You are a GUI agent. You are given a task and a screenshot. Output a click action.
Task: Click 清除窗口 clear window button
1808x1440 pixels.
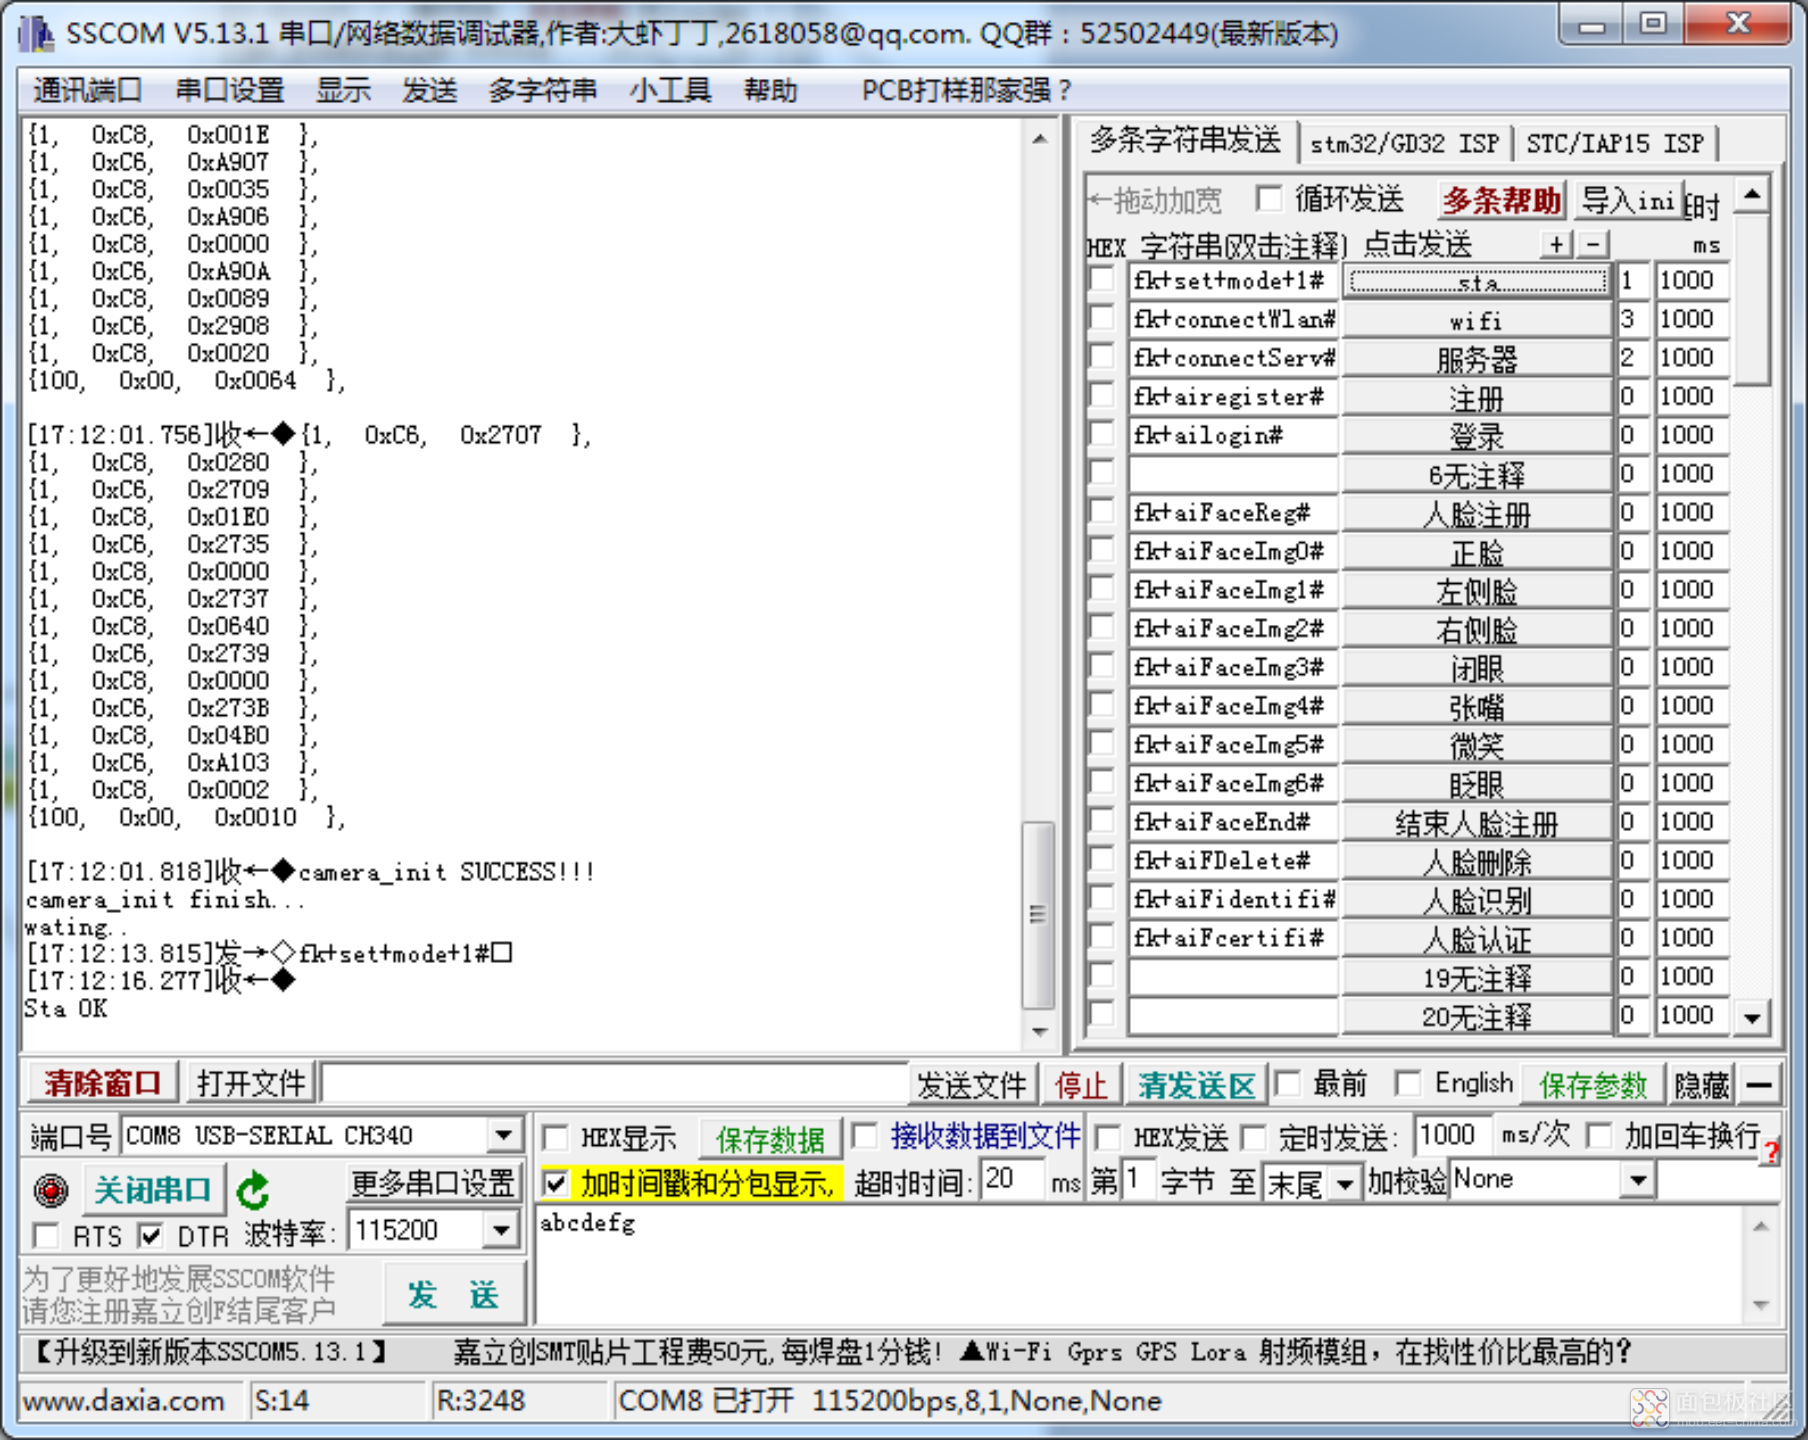[x=102, y=1083]
